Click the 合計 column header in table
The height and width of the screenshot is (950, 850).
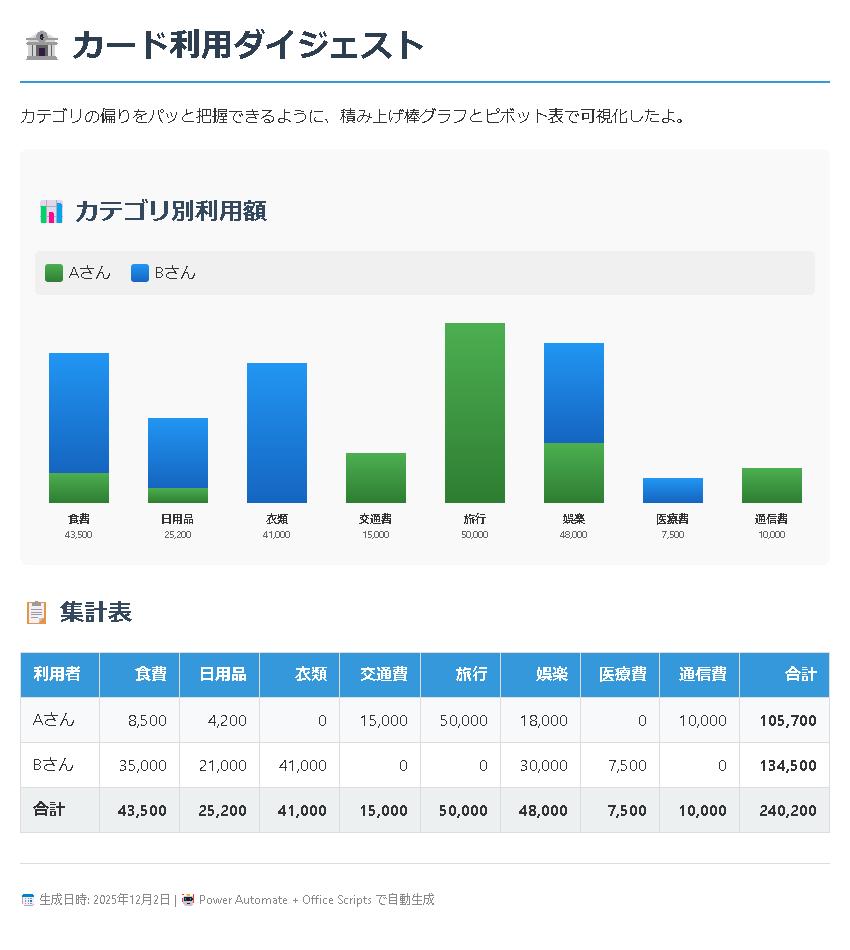[785, 675]
